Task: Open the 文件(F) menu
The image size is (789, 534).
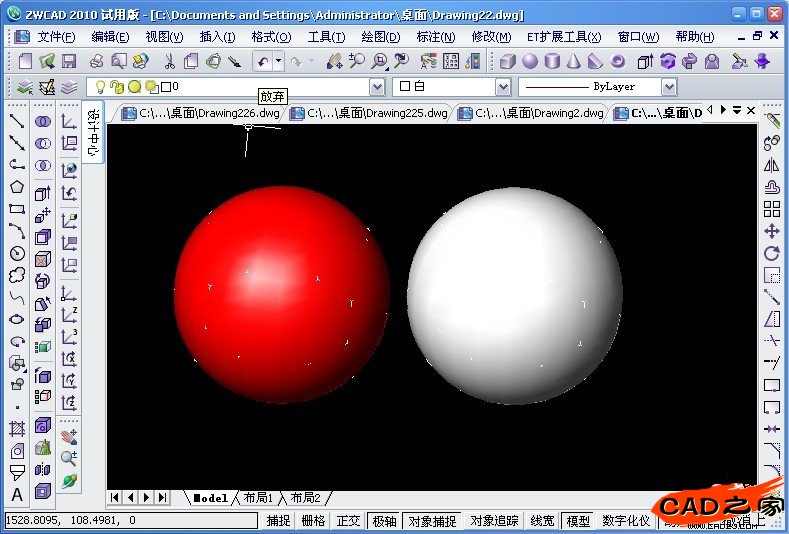Action: coord(56,37)
